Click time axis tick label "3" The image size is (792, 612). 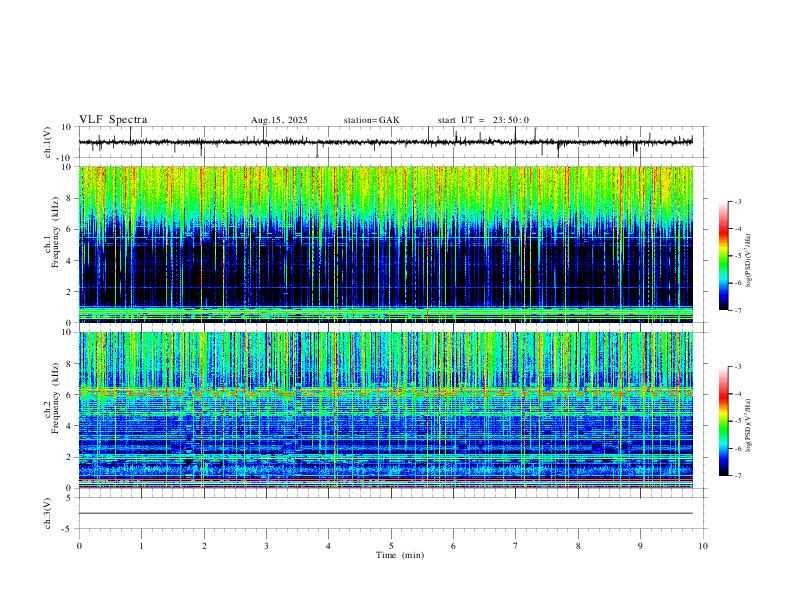(266, 546)
